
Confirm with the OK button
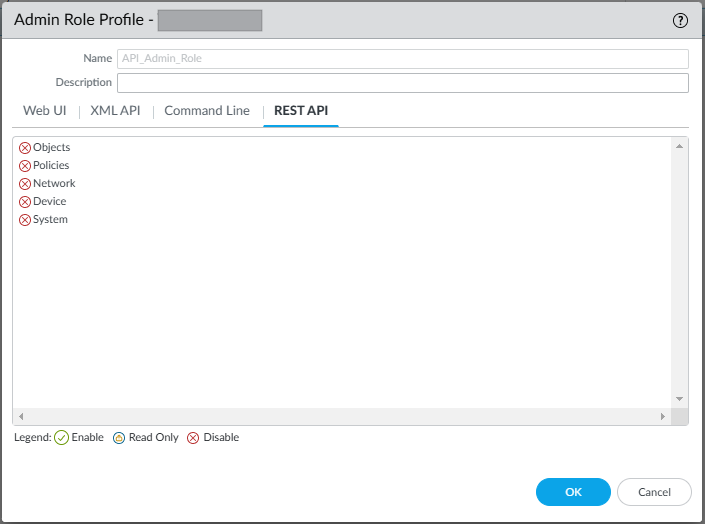coord(573,492)
